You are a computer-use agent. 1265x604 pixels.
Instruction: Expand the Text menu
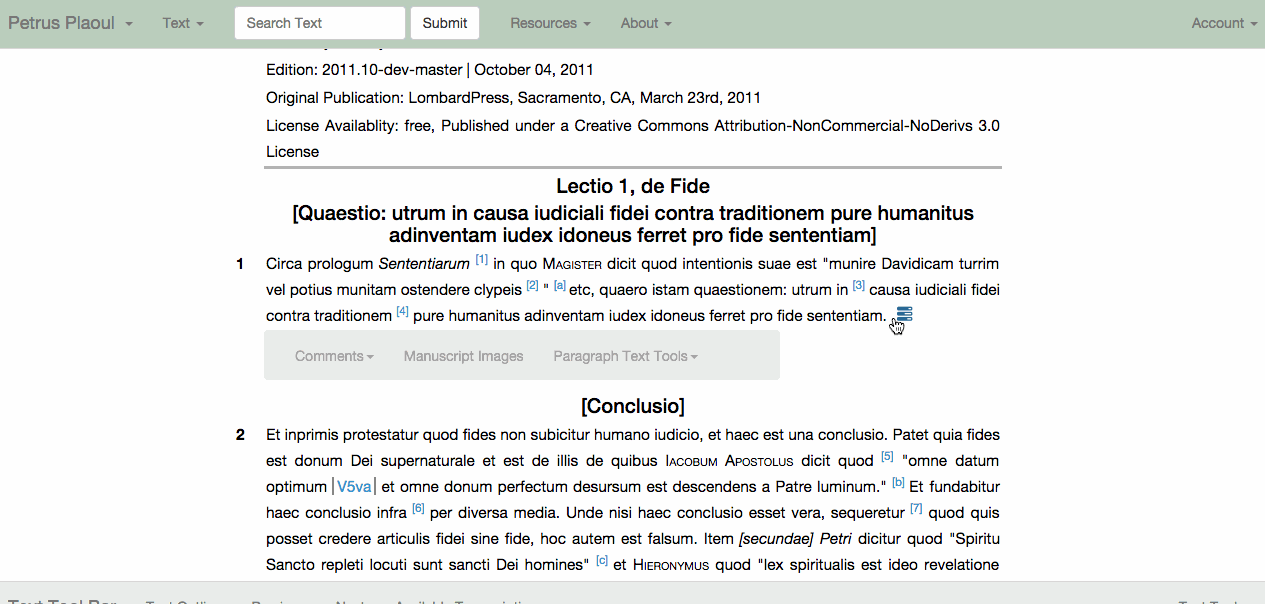(183, 23)
